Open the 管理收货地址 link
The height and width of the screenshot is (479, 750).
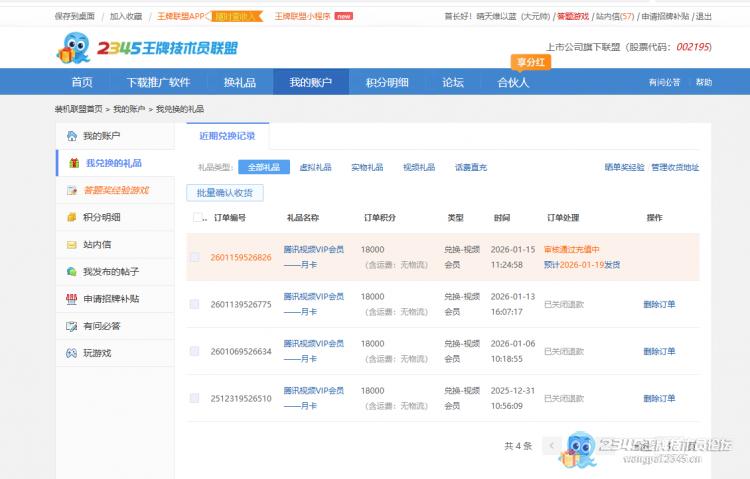click(675, 167)
